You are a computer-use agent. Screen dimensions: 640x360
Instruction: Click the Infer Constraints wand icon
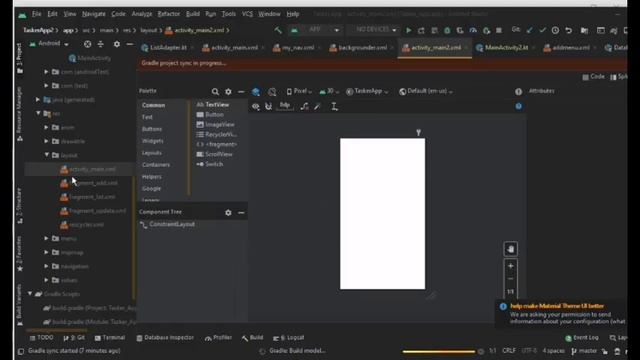318,107
